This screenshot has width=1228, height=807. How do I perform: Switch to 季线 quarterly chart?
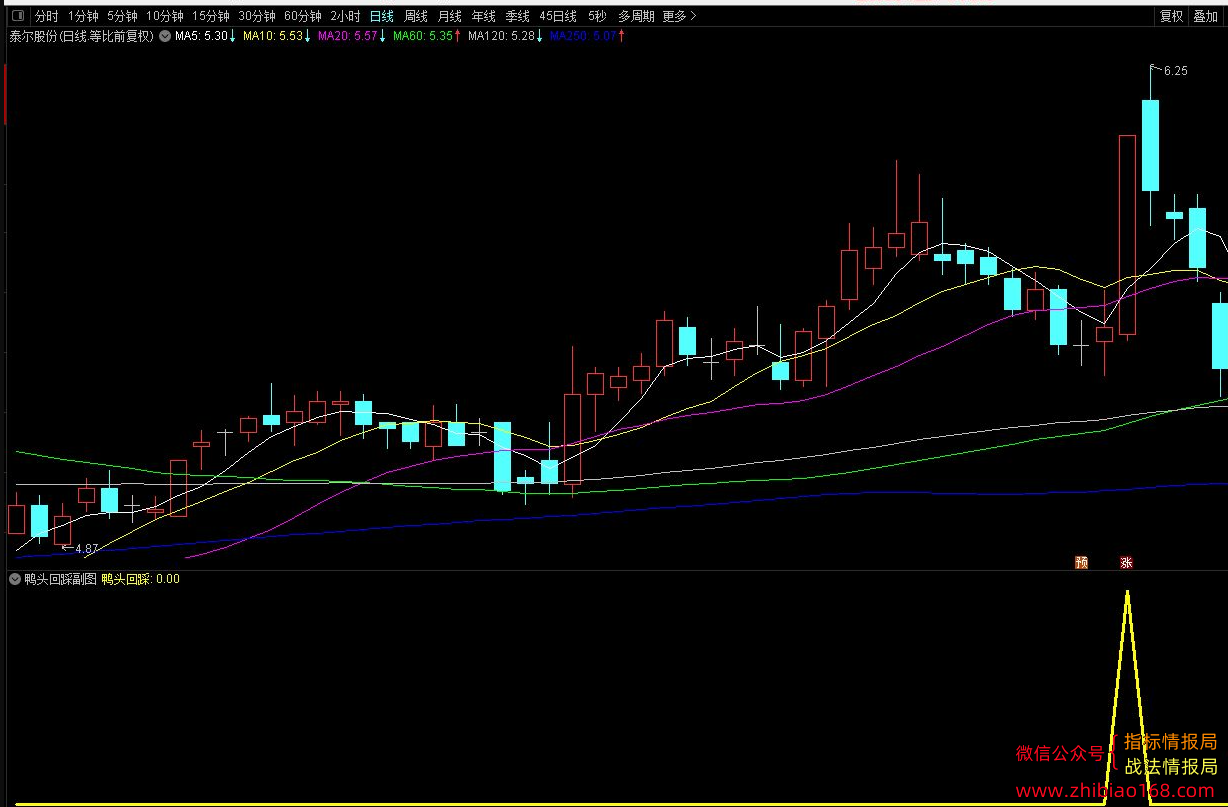pyautogui.click(x=518, y=16)
